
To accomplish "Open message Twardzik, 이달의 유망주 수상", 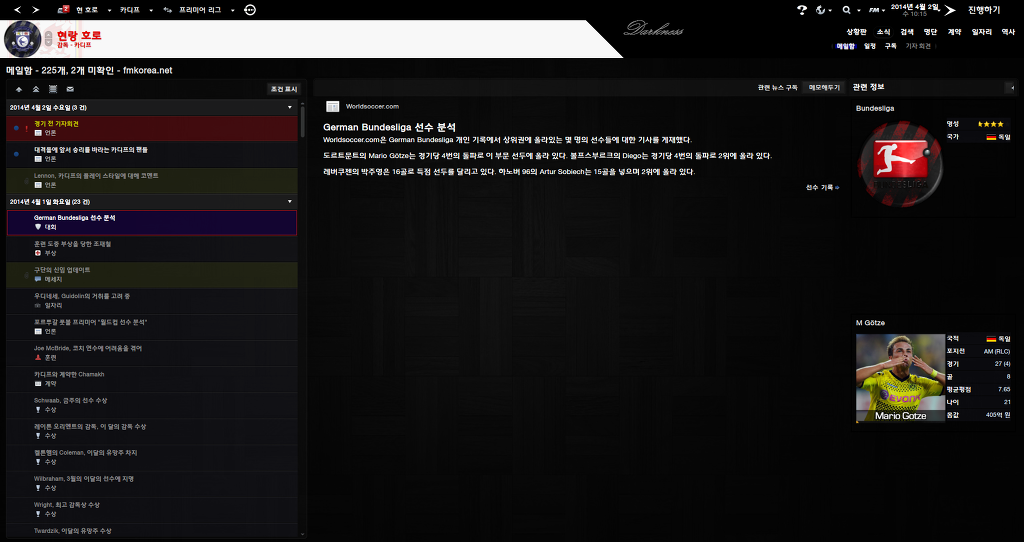I will click(x=152, y=532).
